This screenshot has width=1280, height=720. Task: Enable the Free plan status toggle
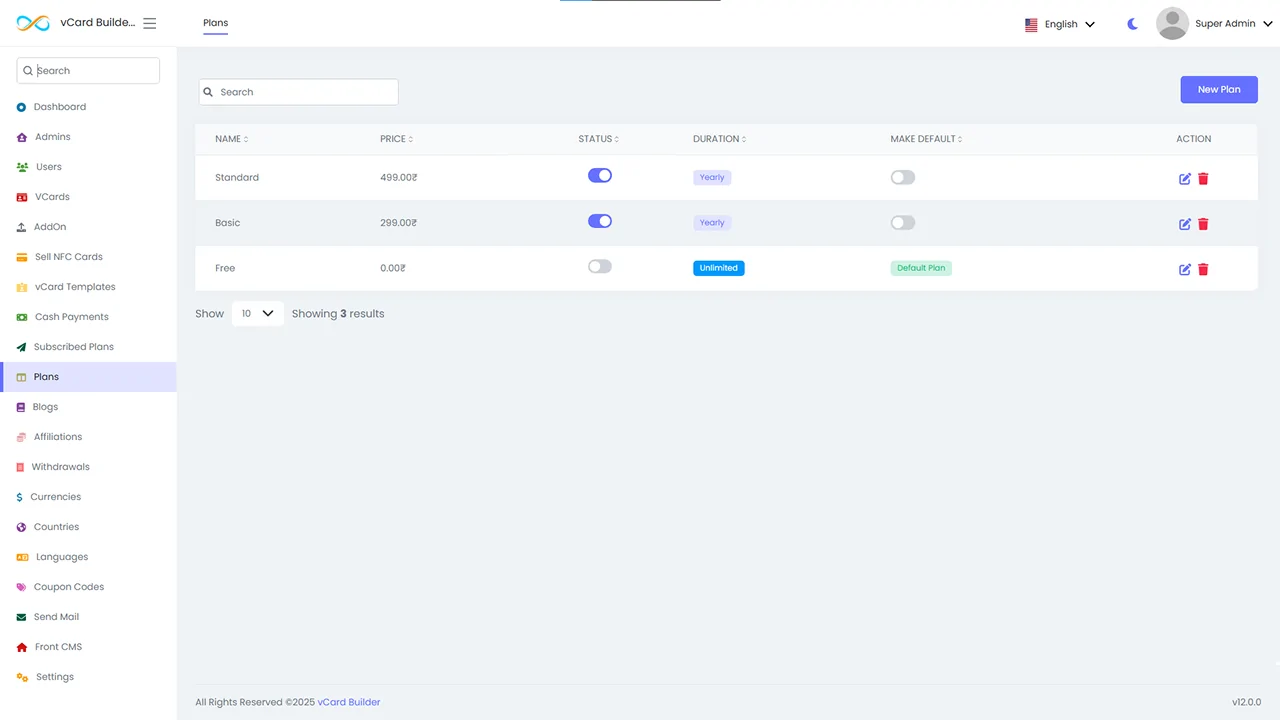tap(600, 266)
